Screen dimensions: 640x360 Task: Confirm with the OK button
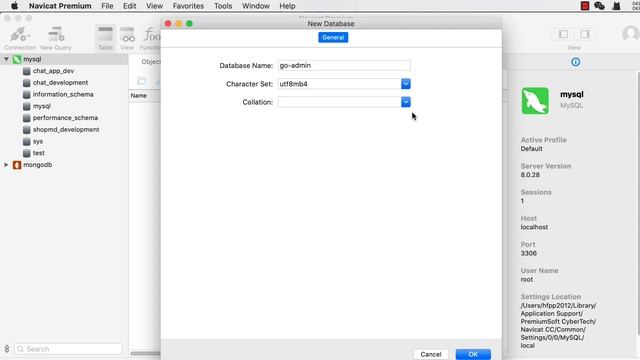click(x=473, y=354)
